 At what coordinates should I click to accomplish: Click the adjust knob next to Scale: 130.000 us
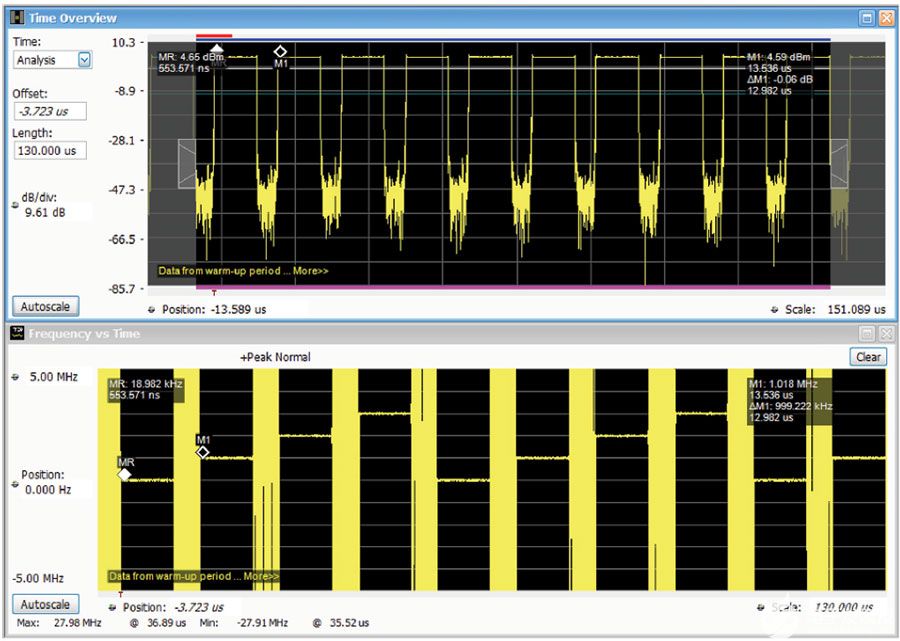(763, 604)
